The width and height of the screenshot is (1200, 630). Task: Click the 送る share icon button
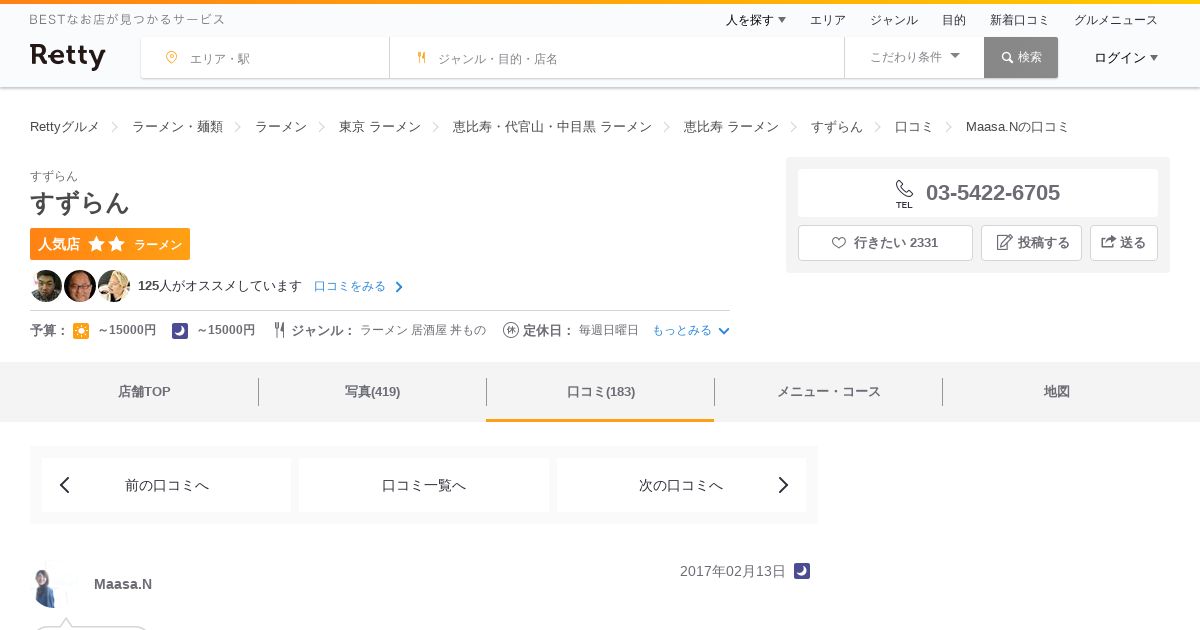click(x=1123, y=243)
